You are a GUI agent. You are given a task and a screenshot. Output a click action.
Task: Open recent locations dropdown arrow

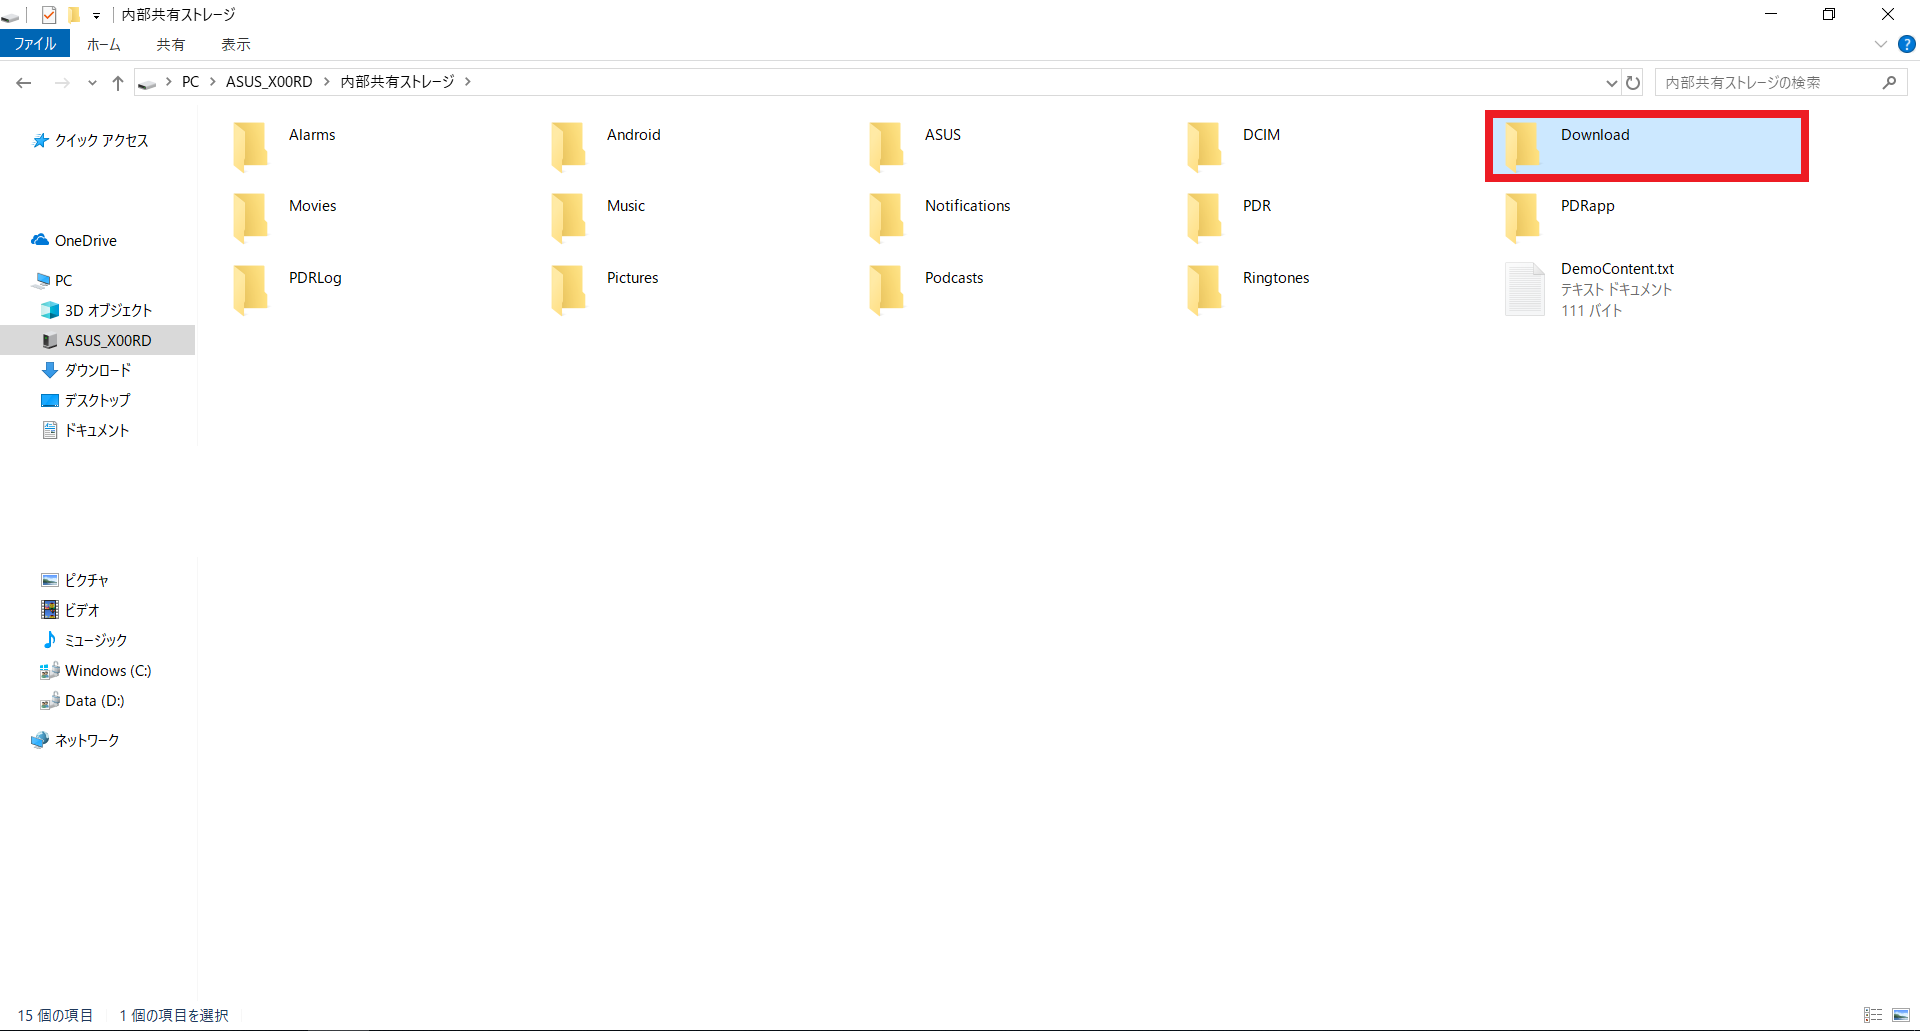tap(92, 83)
